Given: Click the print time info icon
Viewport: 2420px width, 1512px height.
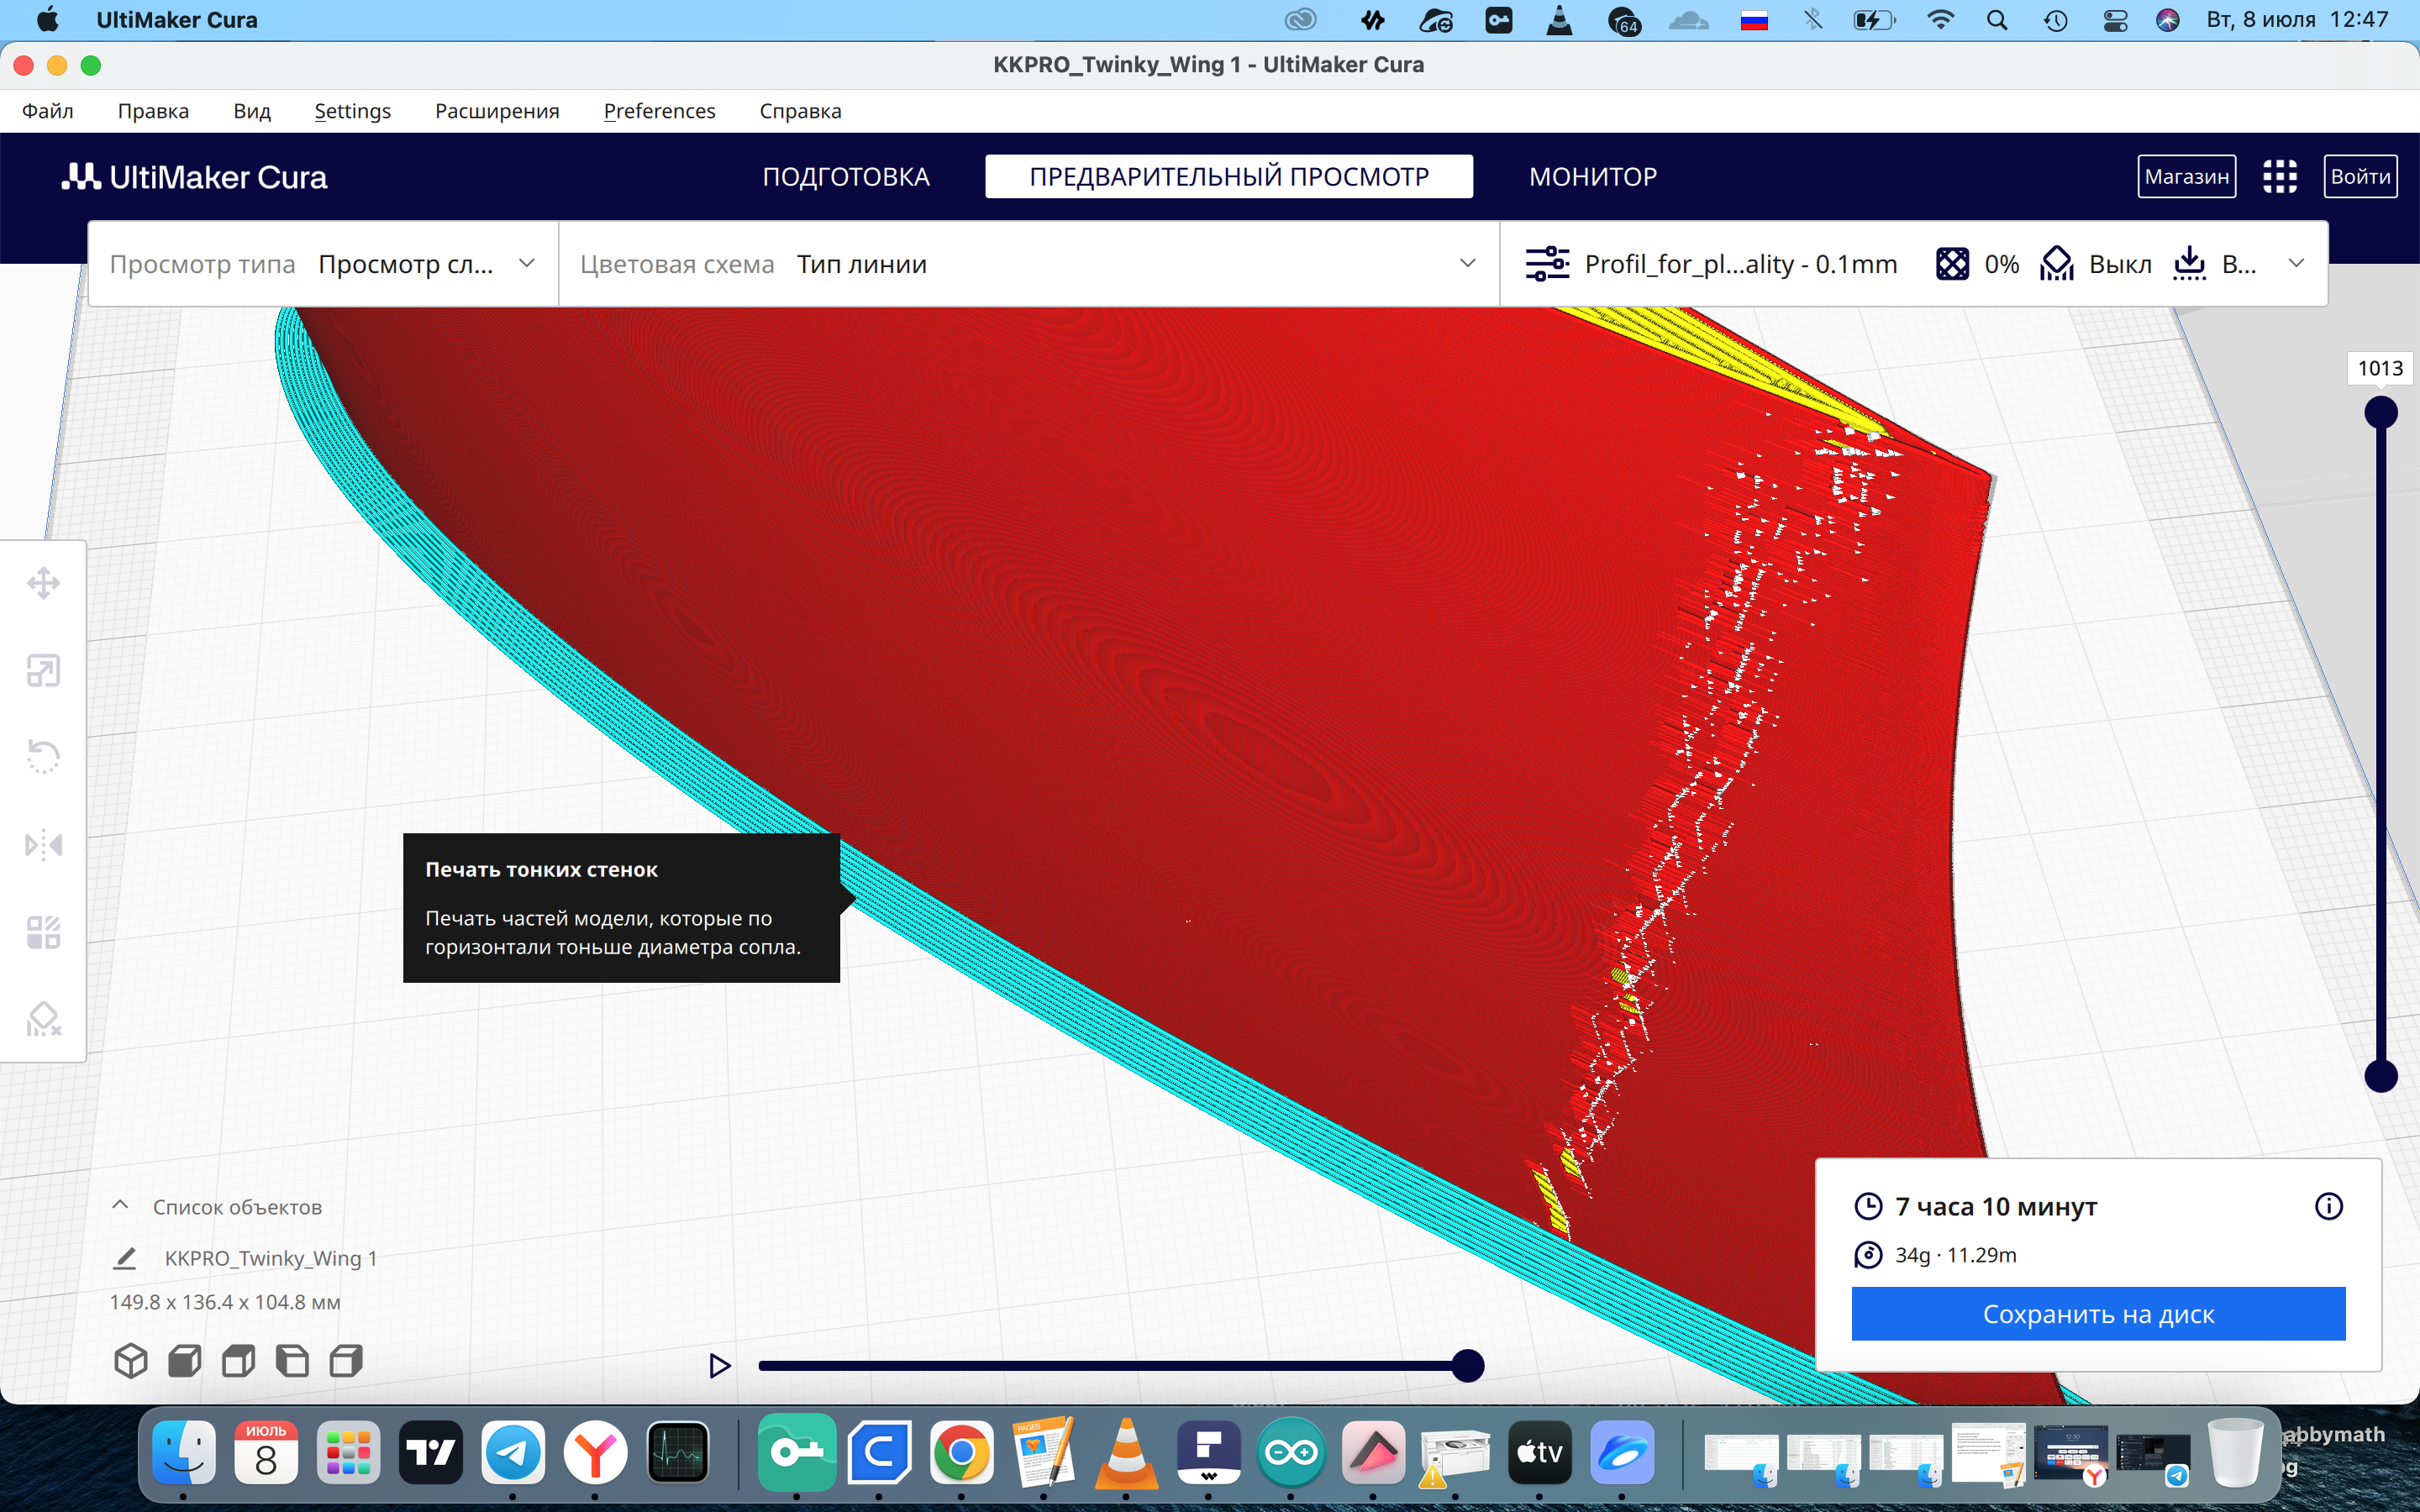Looking at the screenshot, I should click(x=2328, y=1206).
